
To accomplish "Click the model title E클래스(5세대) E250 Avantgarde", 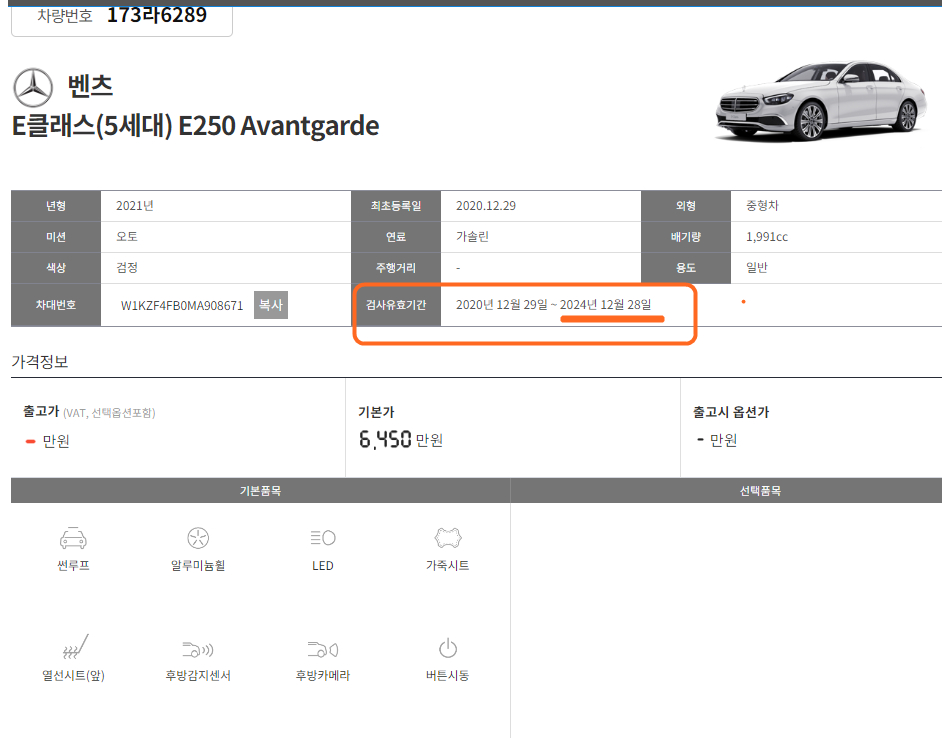I will click(x=195, y=126).
